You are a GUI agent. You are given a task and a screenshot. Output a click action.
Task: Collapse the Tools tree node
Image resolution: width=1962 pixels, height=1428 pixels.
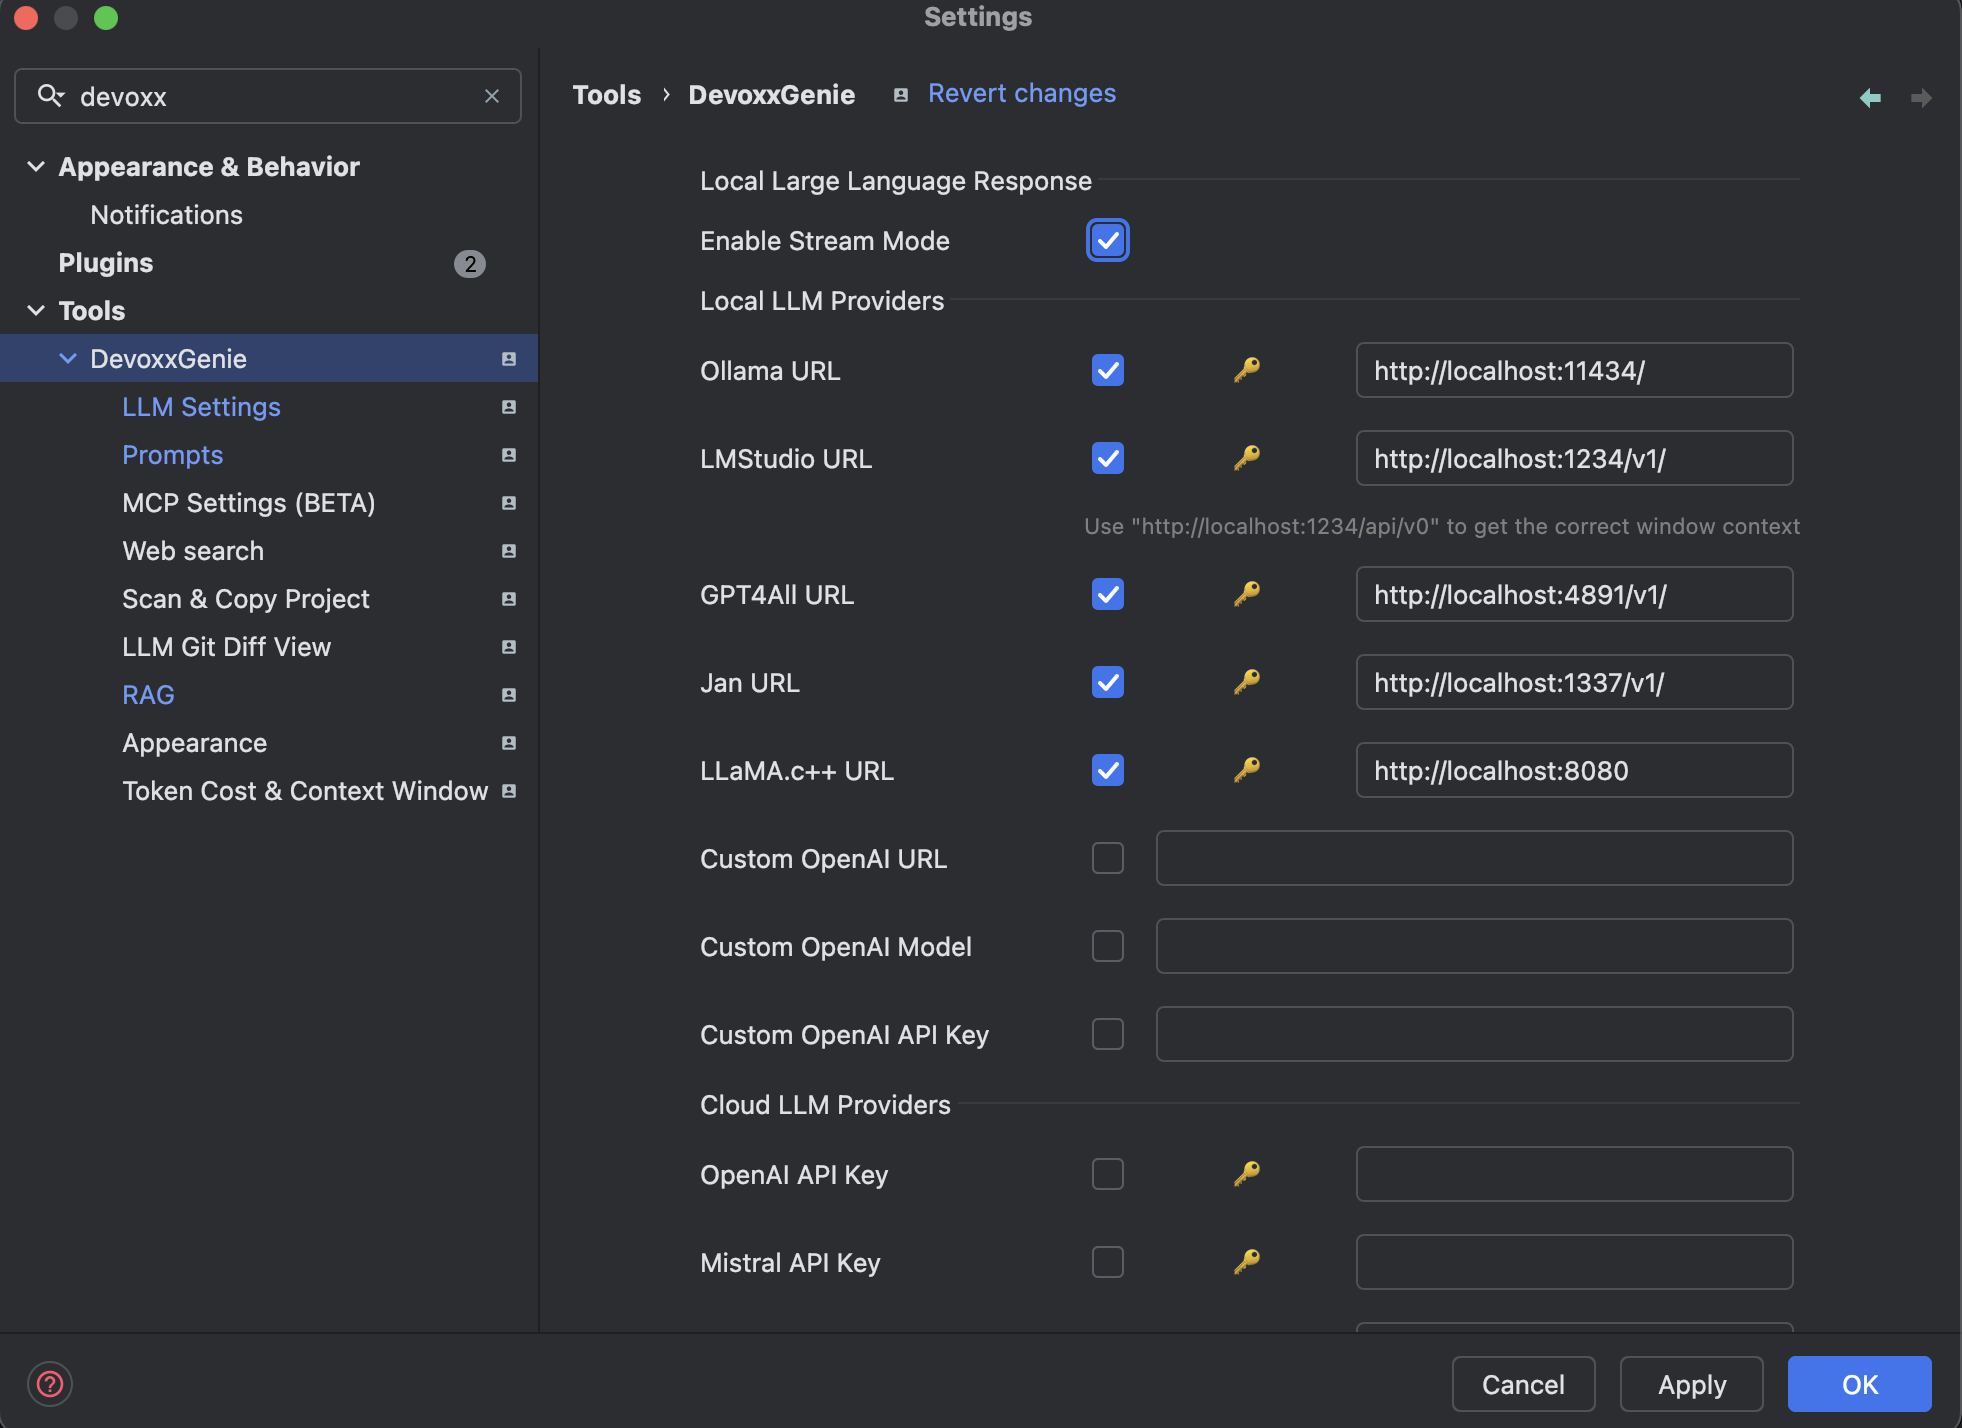pyautogui.click(x=36, y=311)
